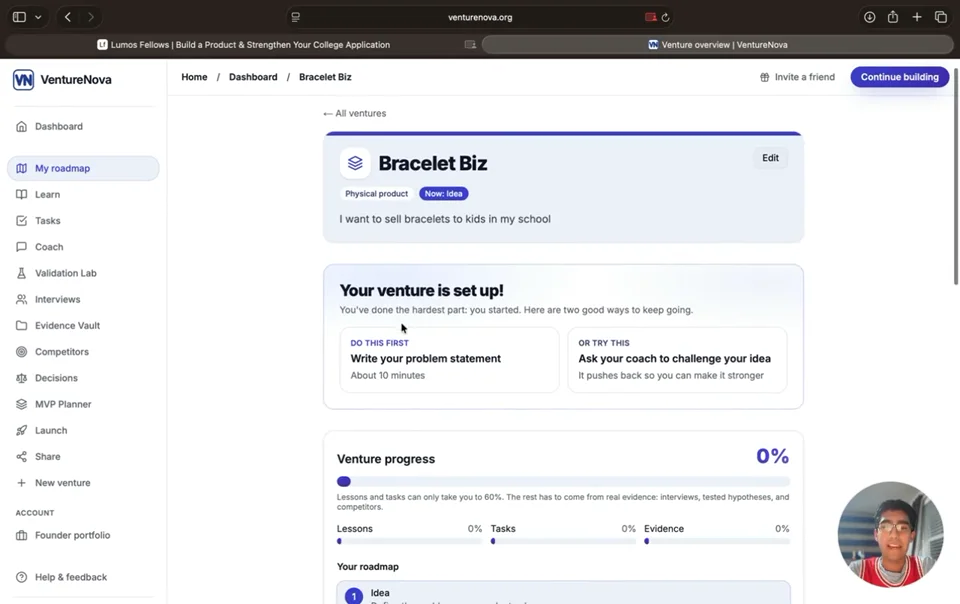Click the venture description text
Image resolution: width=960 pixels, height=604 pixels.
click(445, 219)
